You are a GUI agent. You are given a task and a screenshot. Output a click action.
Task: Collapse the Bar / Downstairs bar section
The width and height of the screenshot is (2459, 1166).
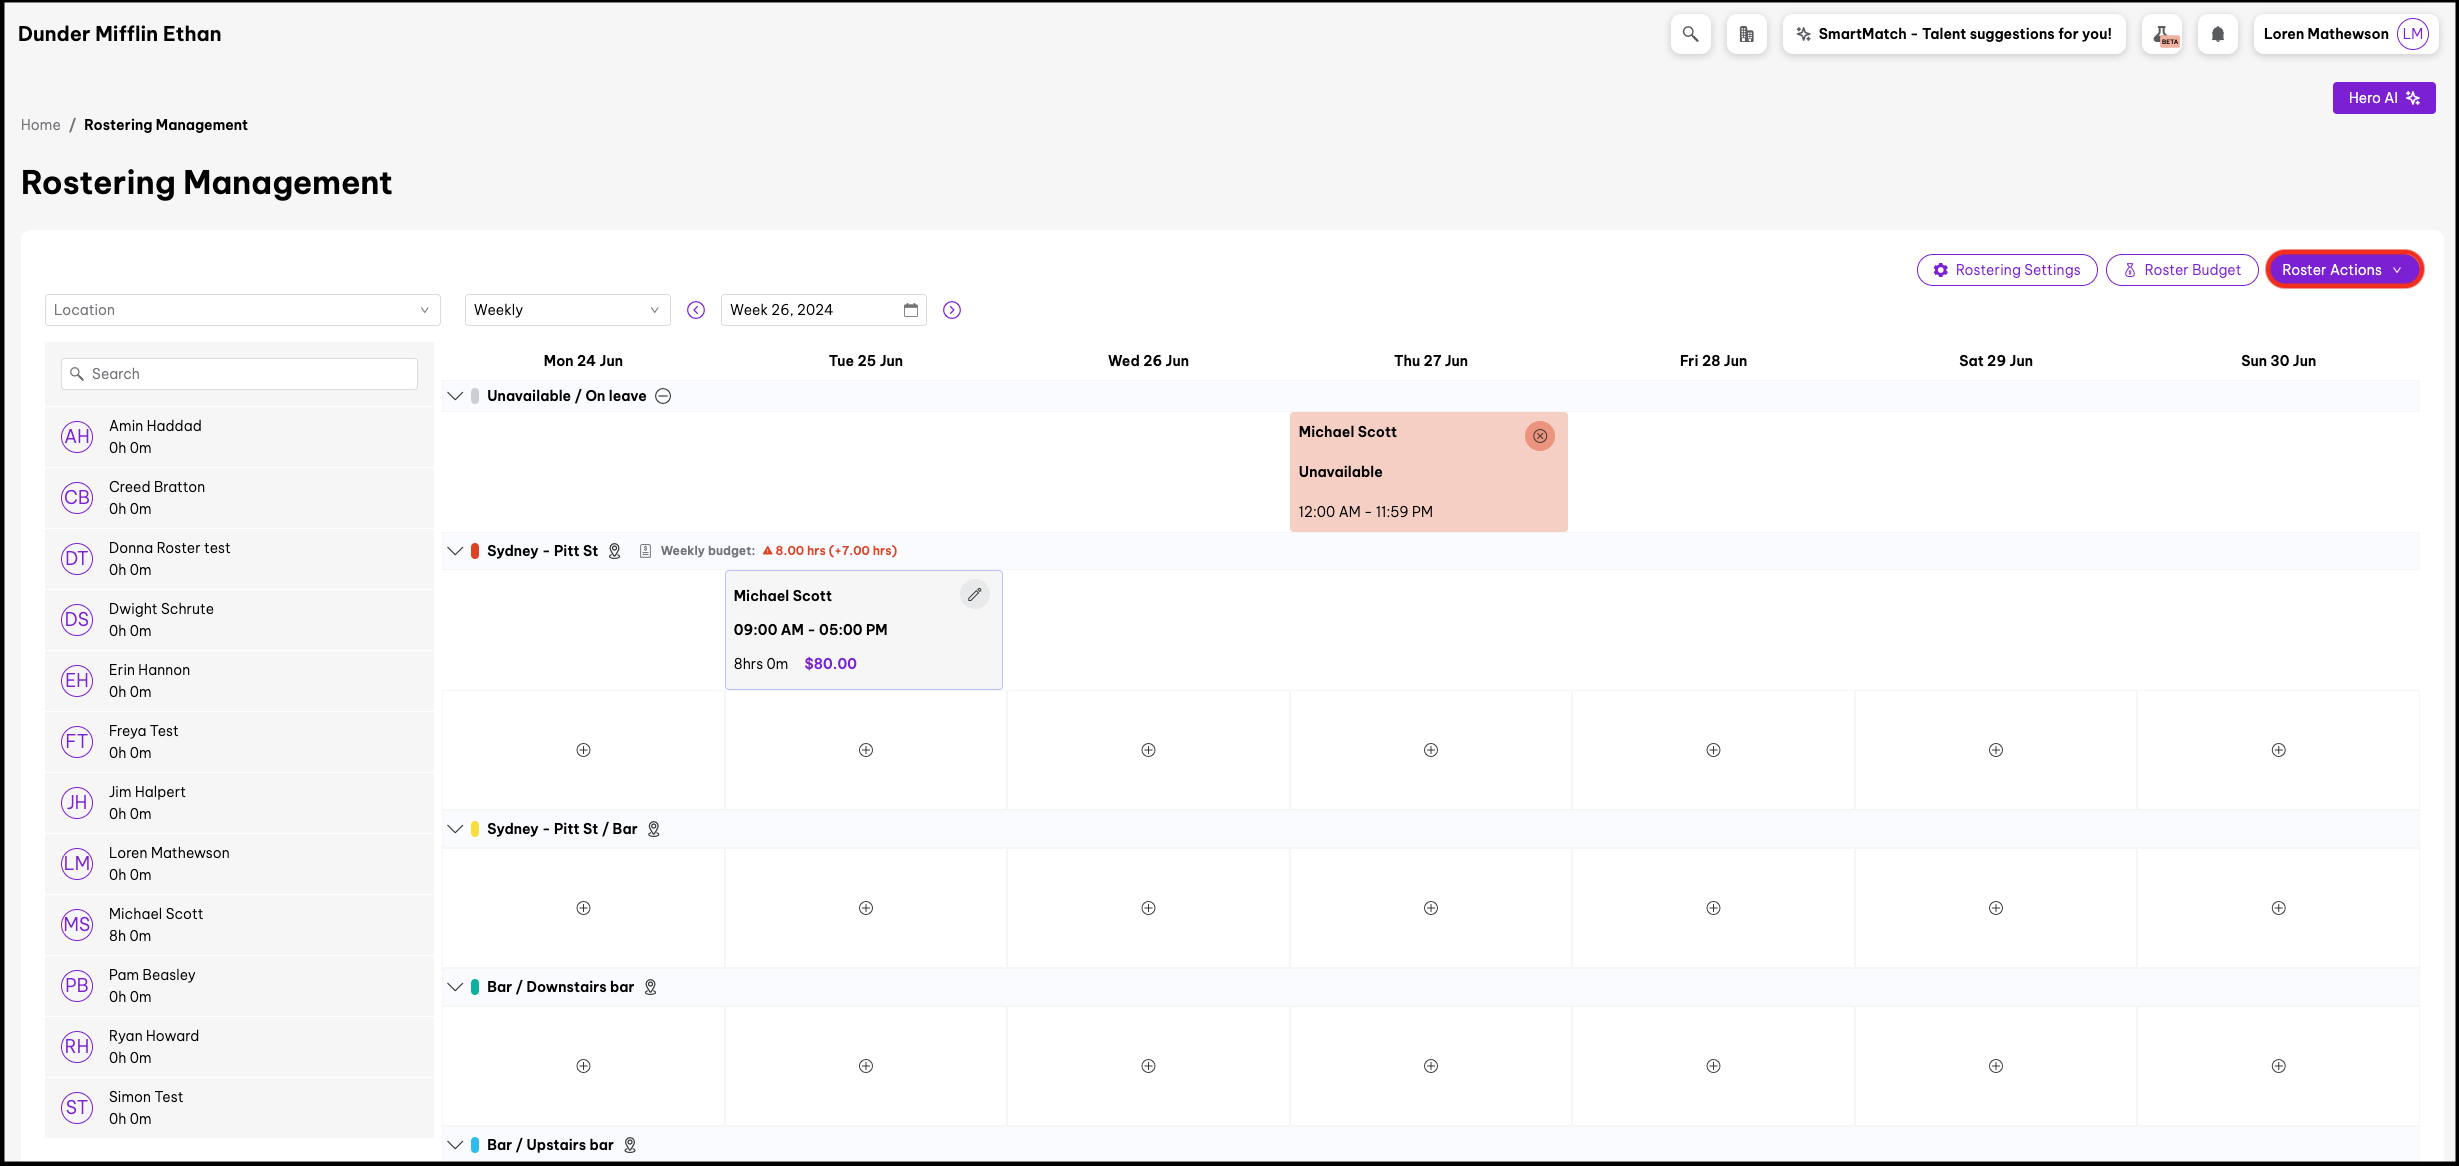(x=455, y=987)
